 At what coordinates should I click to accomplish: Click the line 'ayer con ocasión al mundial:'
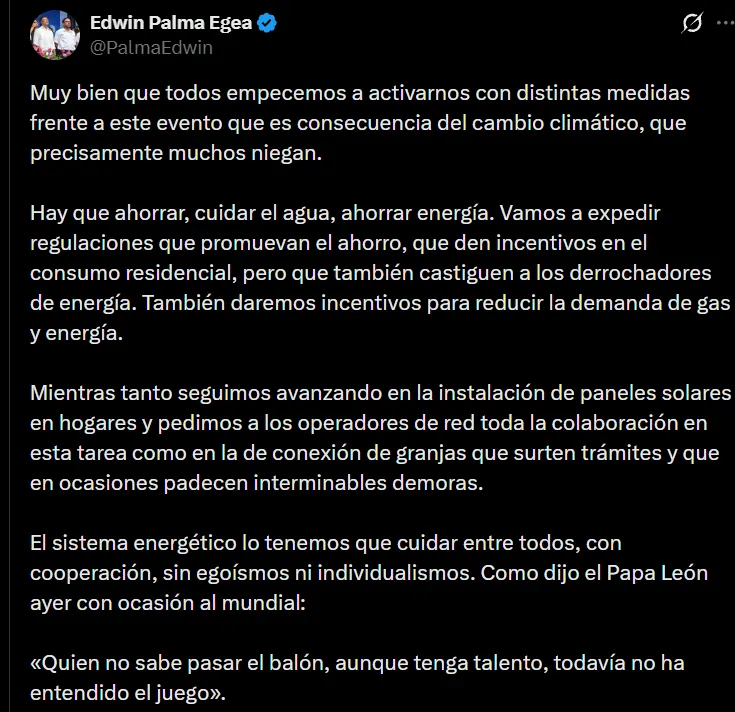[168, 603]
